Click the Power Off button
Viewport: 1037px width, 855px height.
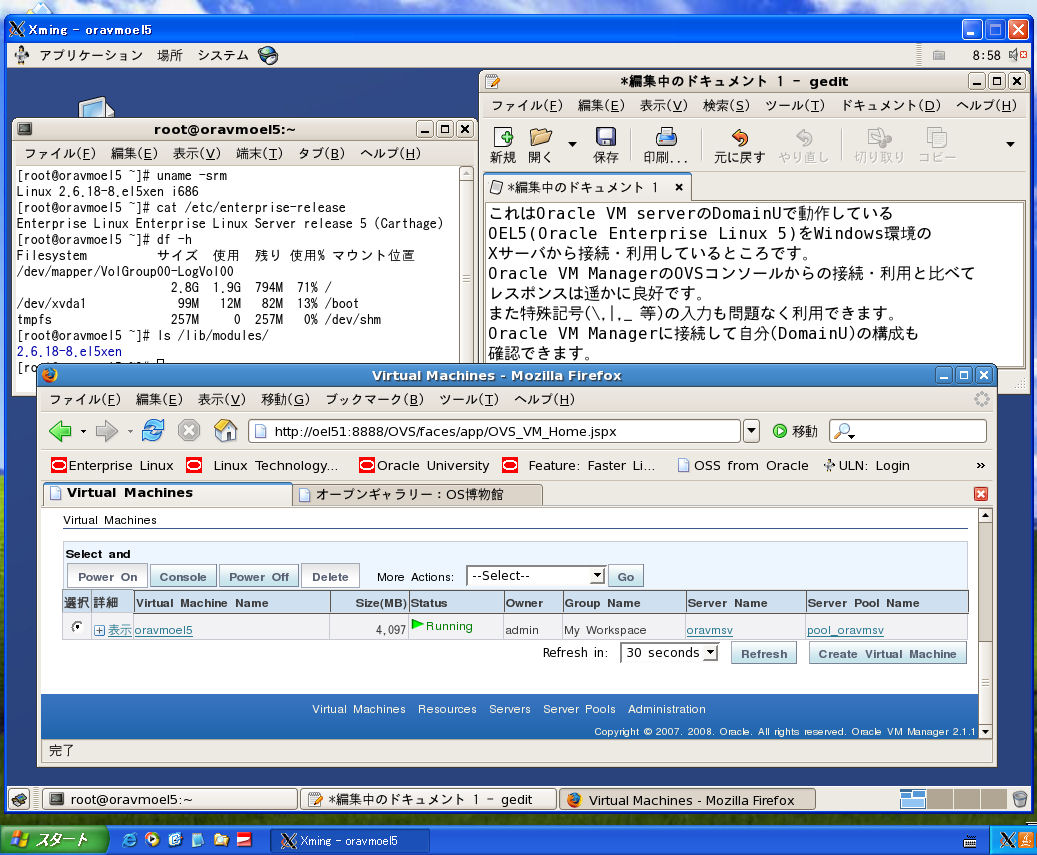259,577
